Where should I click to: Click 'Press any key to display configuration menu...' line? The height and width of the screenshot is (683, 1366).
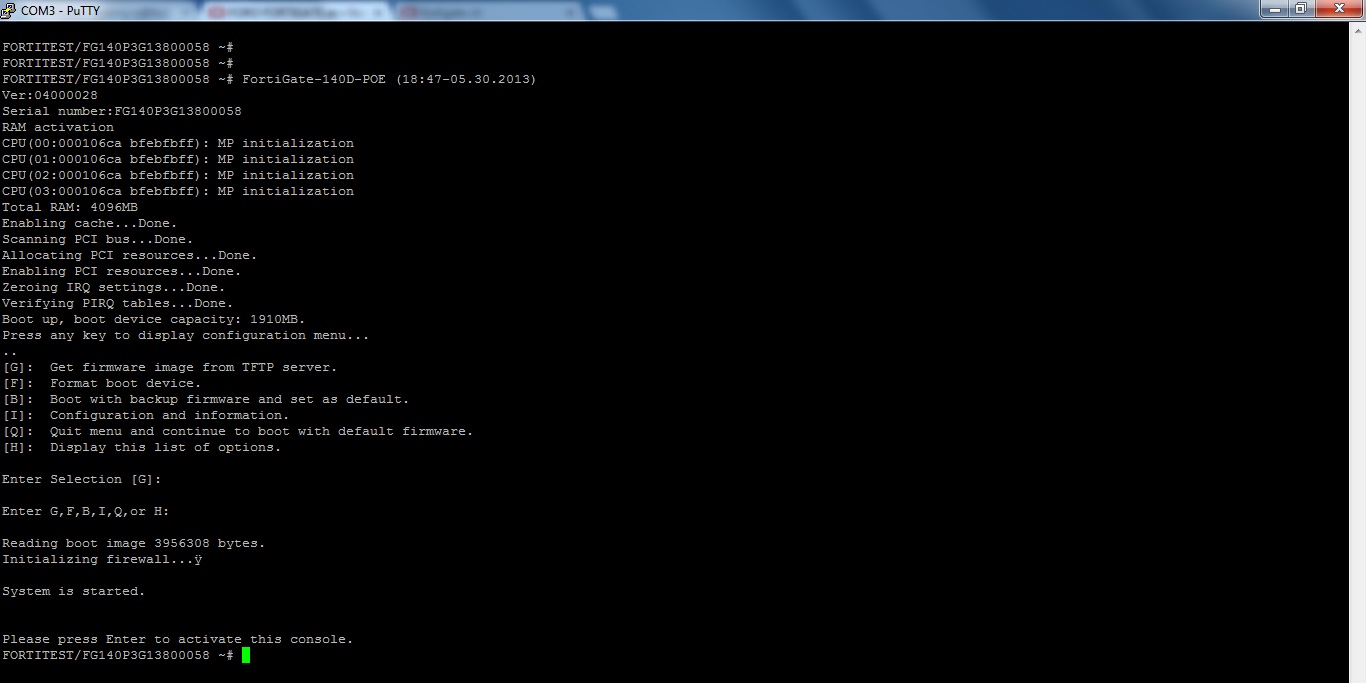(186, 335)
